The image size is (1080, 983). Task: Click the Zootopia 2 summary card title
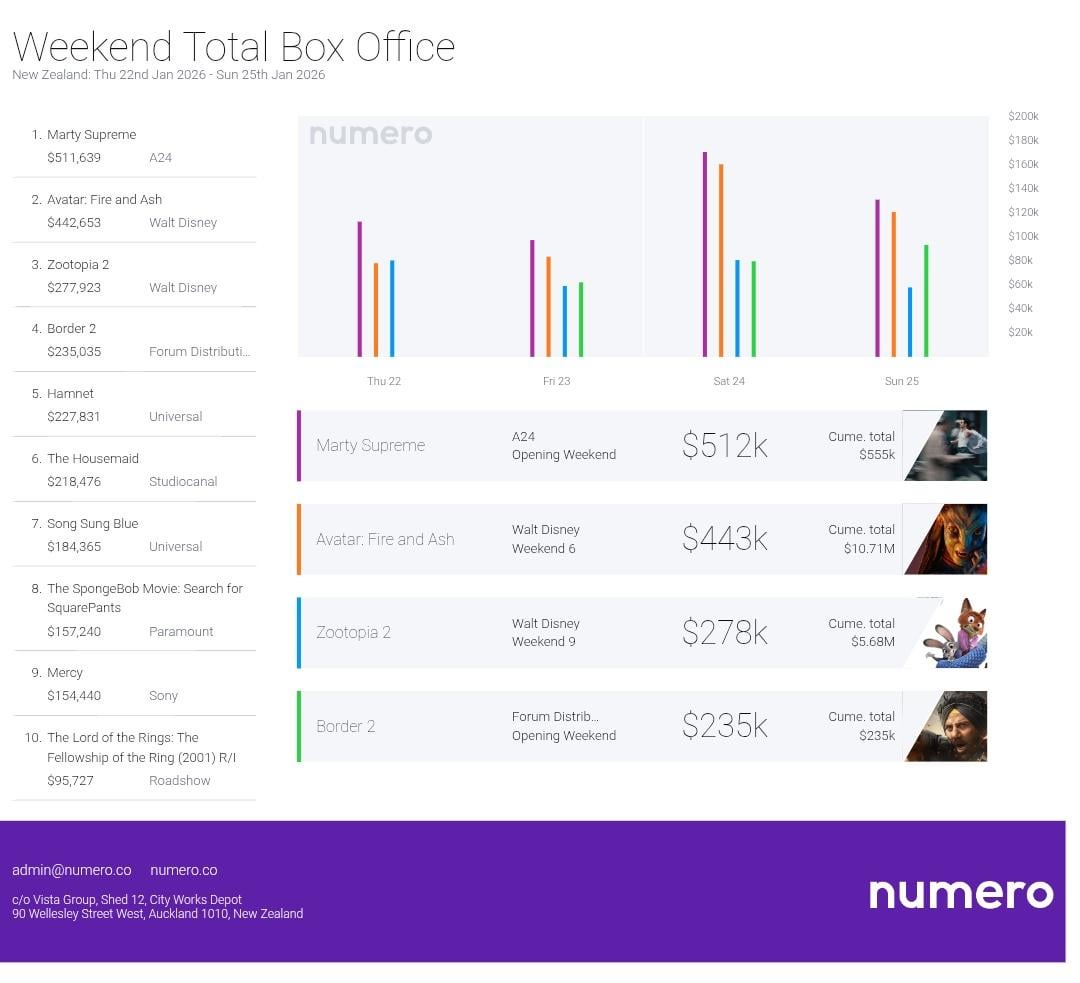coord(353,633)
